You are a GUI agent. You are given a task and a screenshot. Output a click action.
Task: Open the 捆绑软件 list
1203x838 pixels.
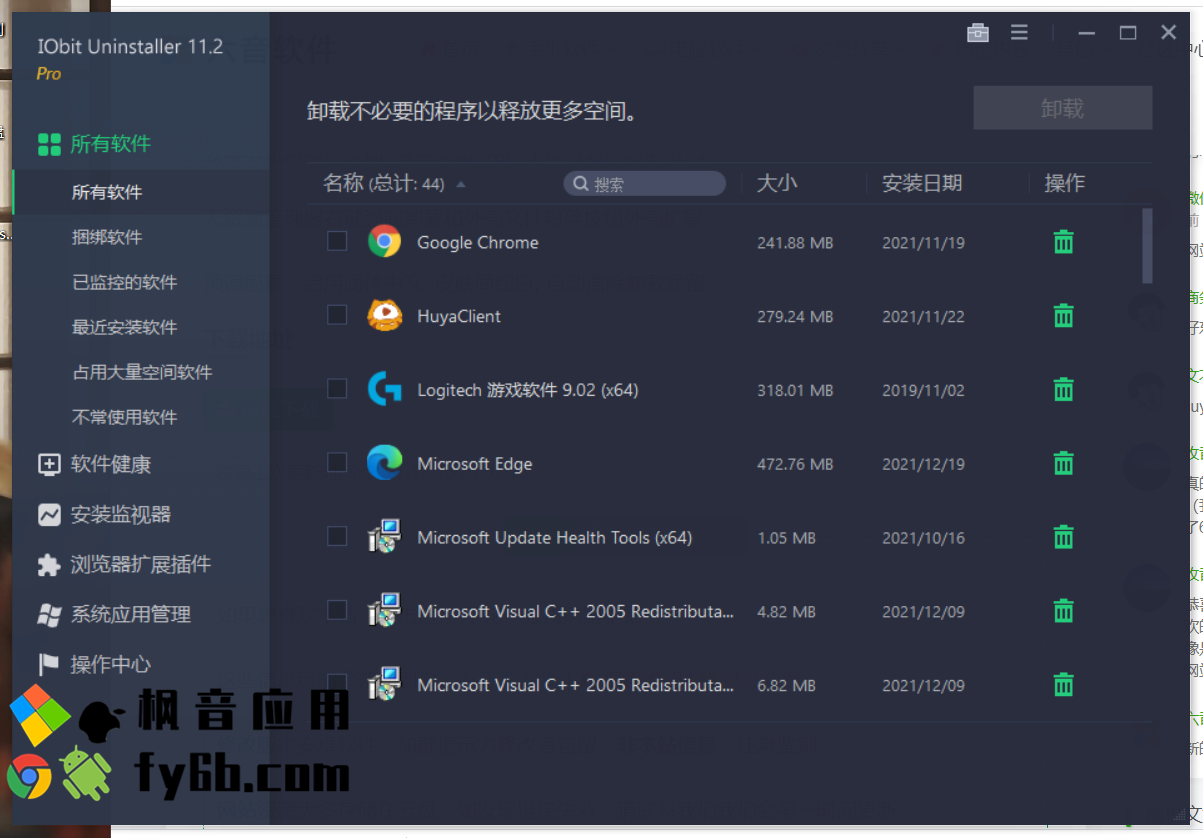click(107, 237)
